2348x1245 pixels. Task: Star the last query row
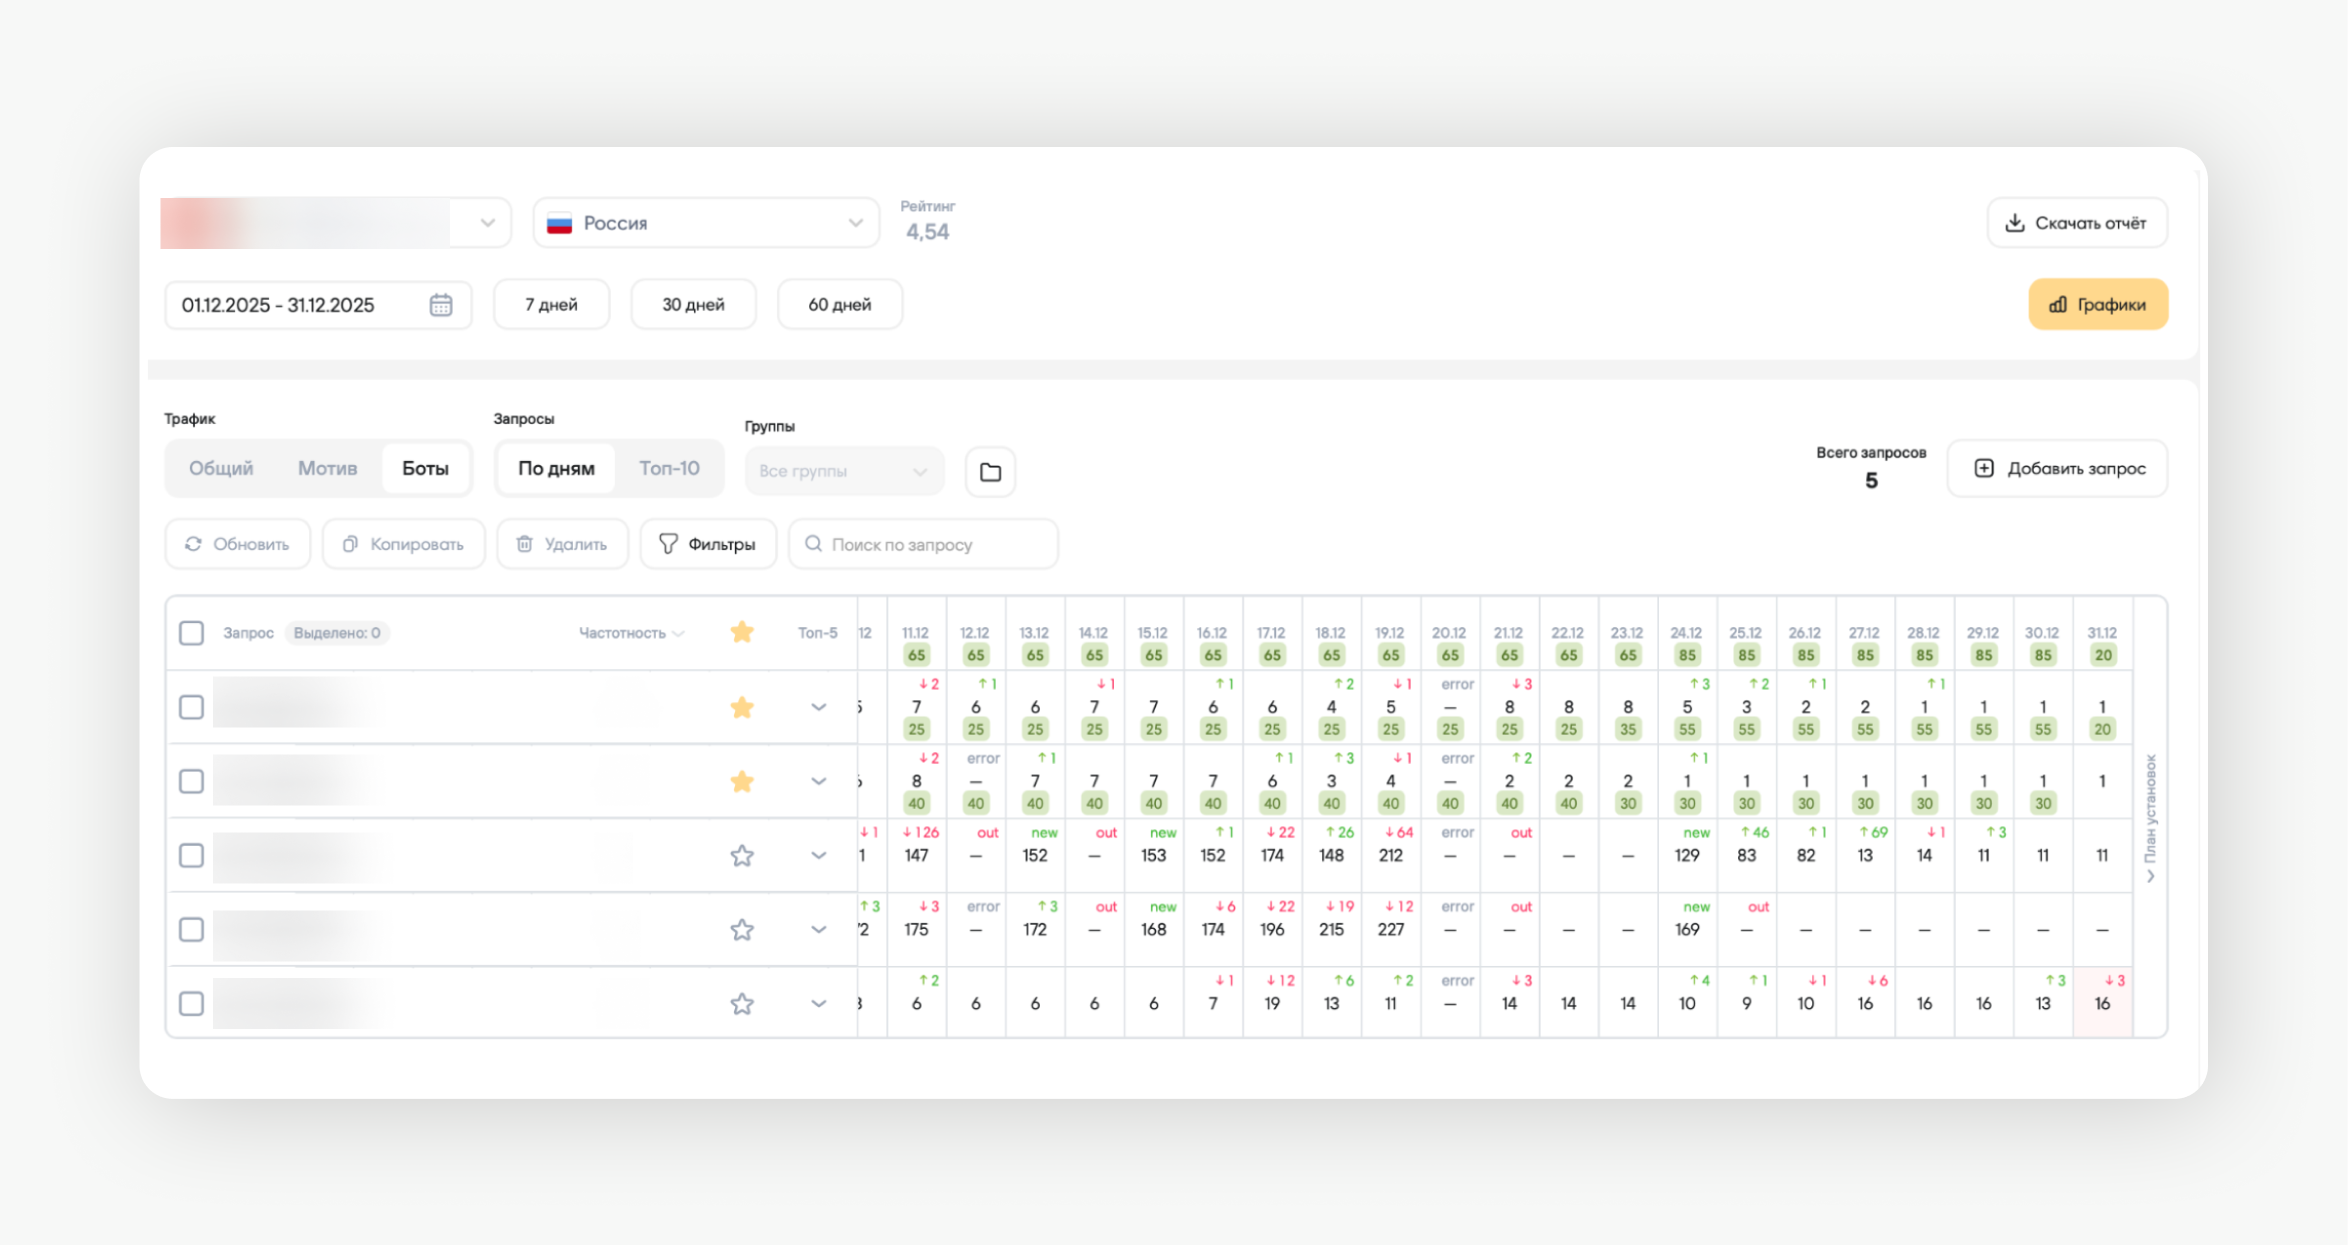pyautogui.click(x=741, y=1004)
